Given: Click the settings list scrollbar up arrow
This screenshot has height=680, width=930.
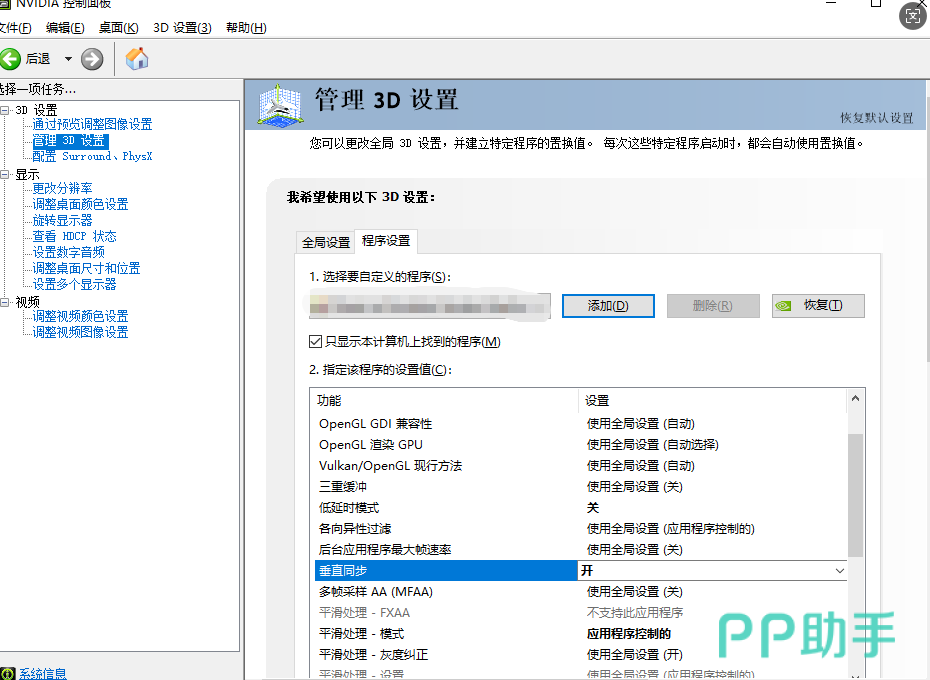Looking at the screenshot, I should [x=855, y=399].
